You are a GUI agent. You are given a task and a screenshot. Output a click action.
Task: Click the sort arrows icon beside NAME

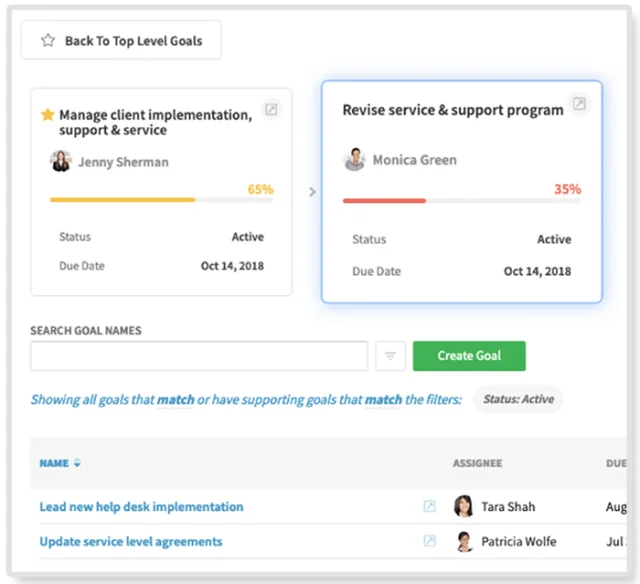pos(77,463)
